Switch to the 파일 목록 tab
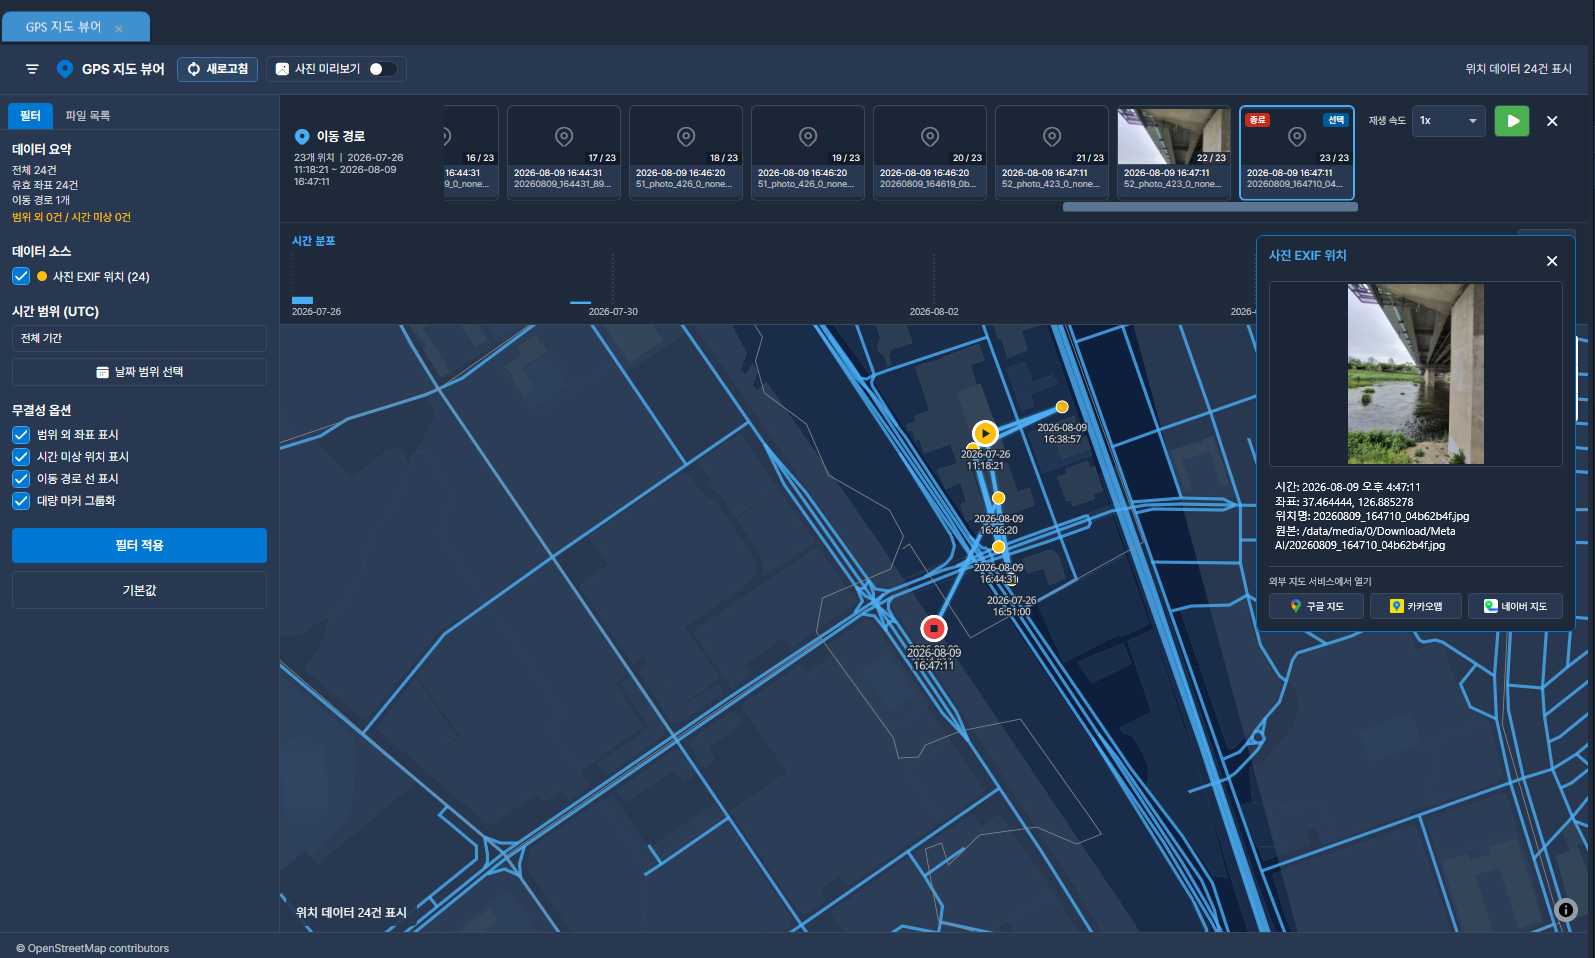 [88, 116]
